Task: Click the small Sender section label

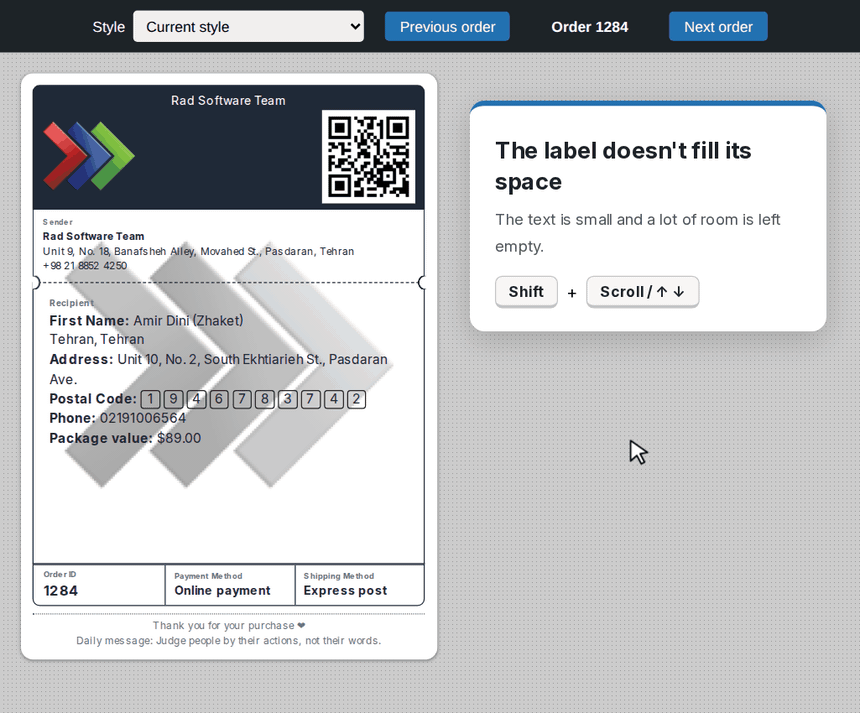Action: point(58,222)
